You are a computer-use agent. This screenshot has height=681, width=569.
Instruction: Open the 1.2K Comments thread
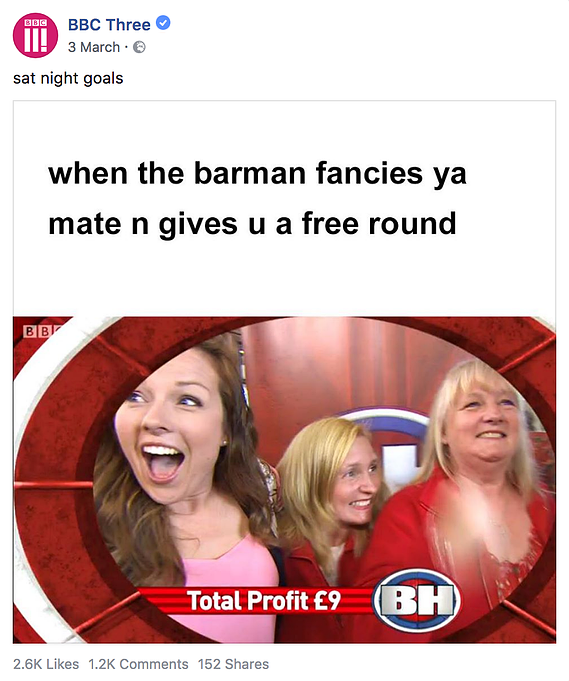[139, 664]
